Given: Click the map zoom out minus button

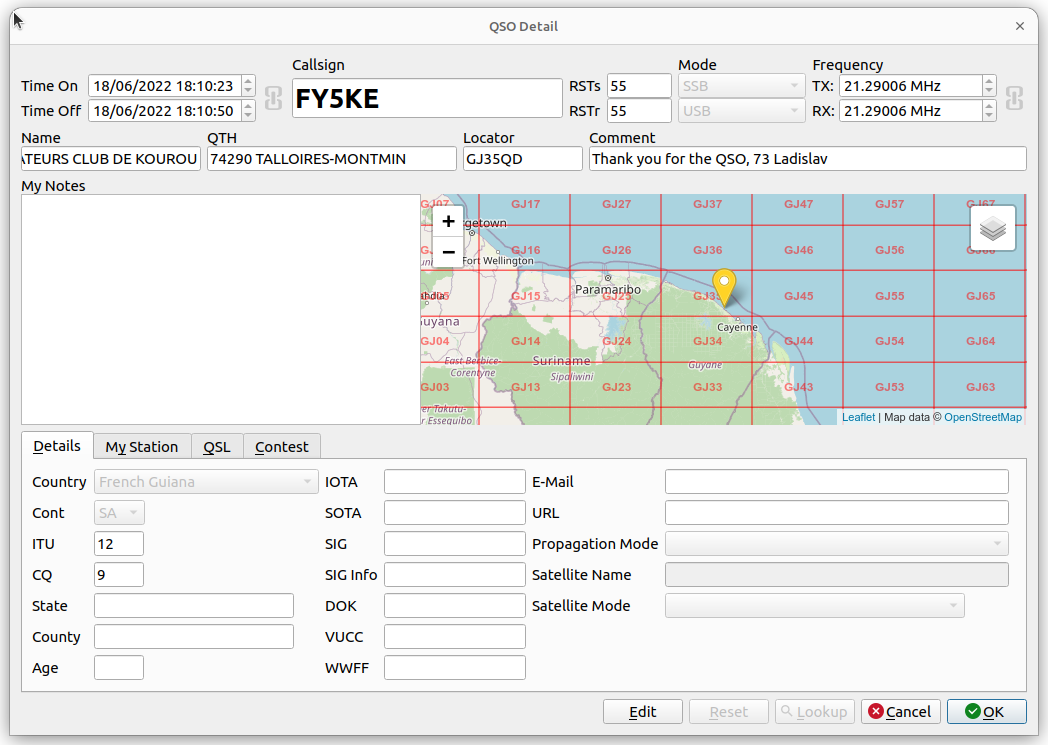Looking at the screenshot, I should pyautogui.click(x=448, y=253).
